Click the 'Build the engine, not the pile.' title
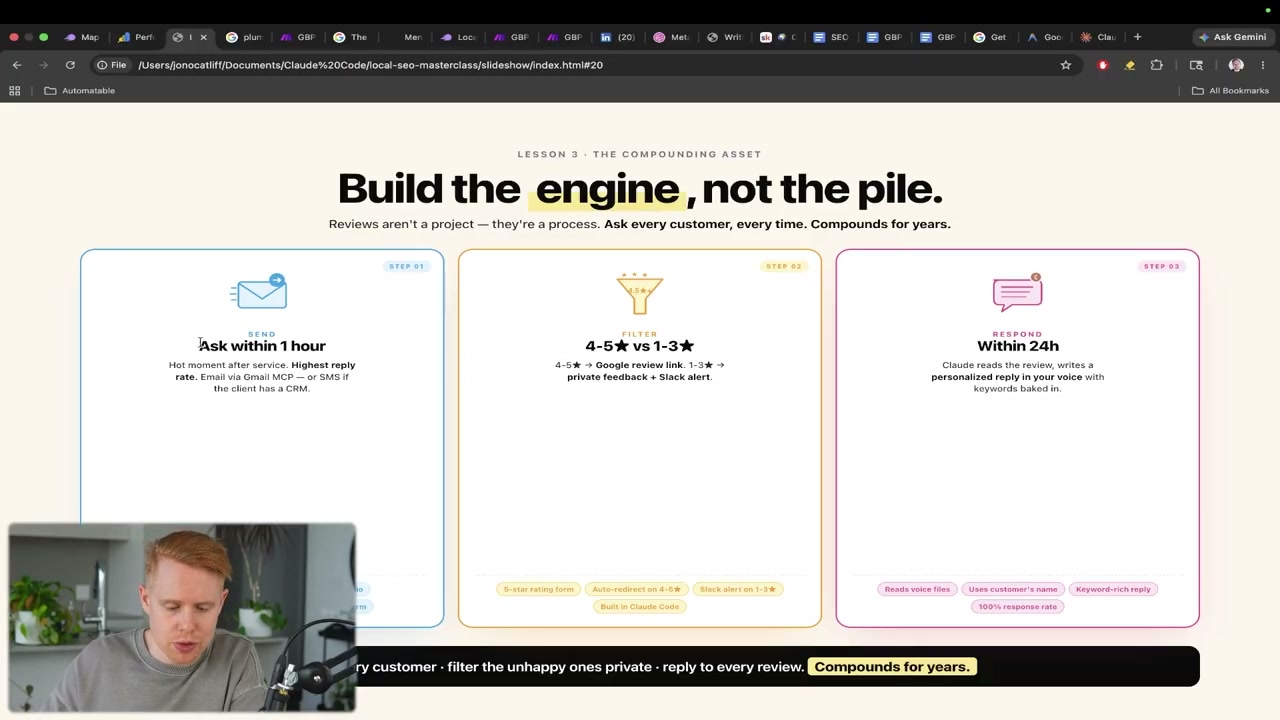 pyautogui.click(x=640, y=189)
